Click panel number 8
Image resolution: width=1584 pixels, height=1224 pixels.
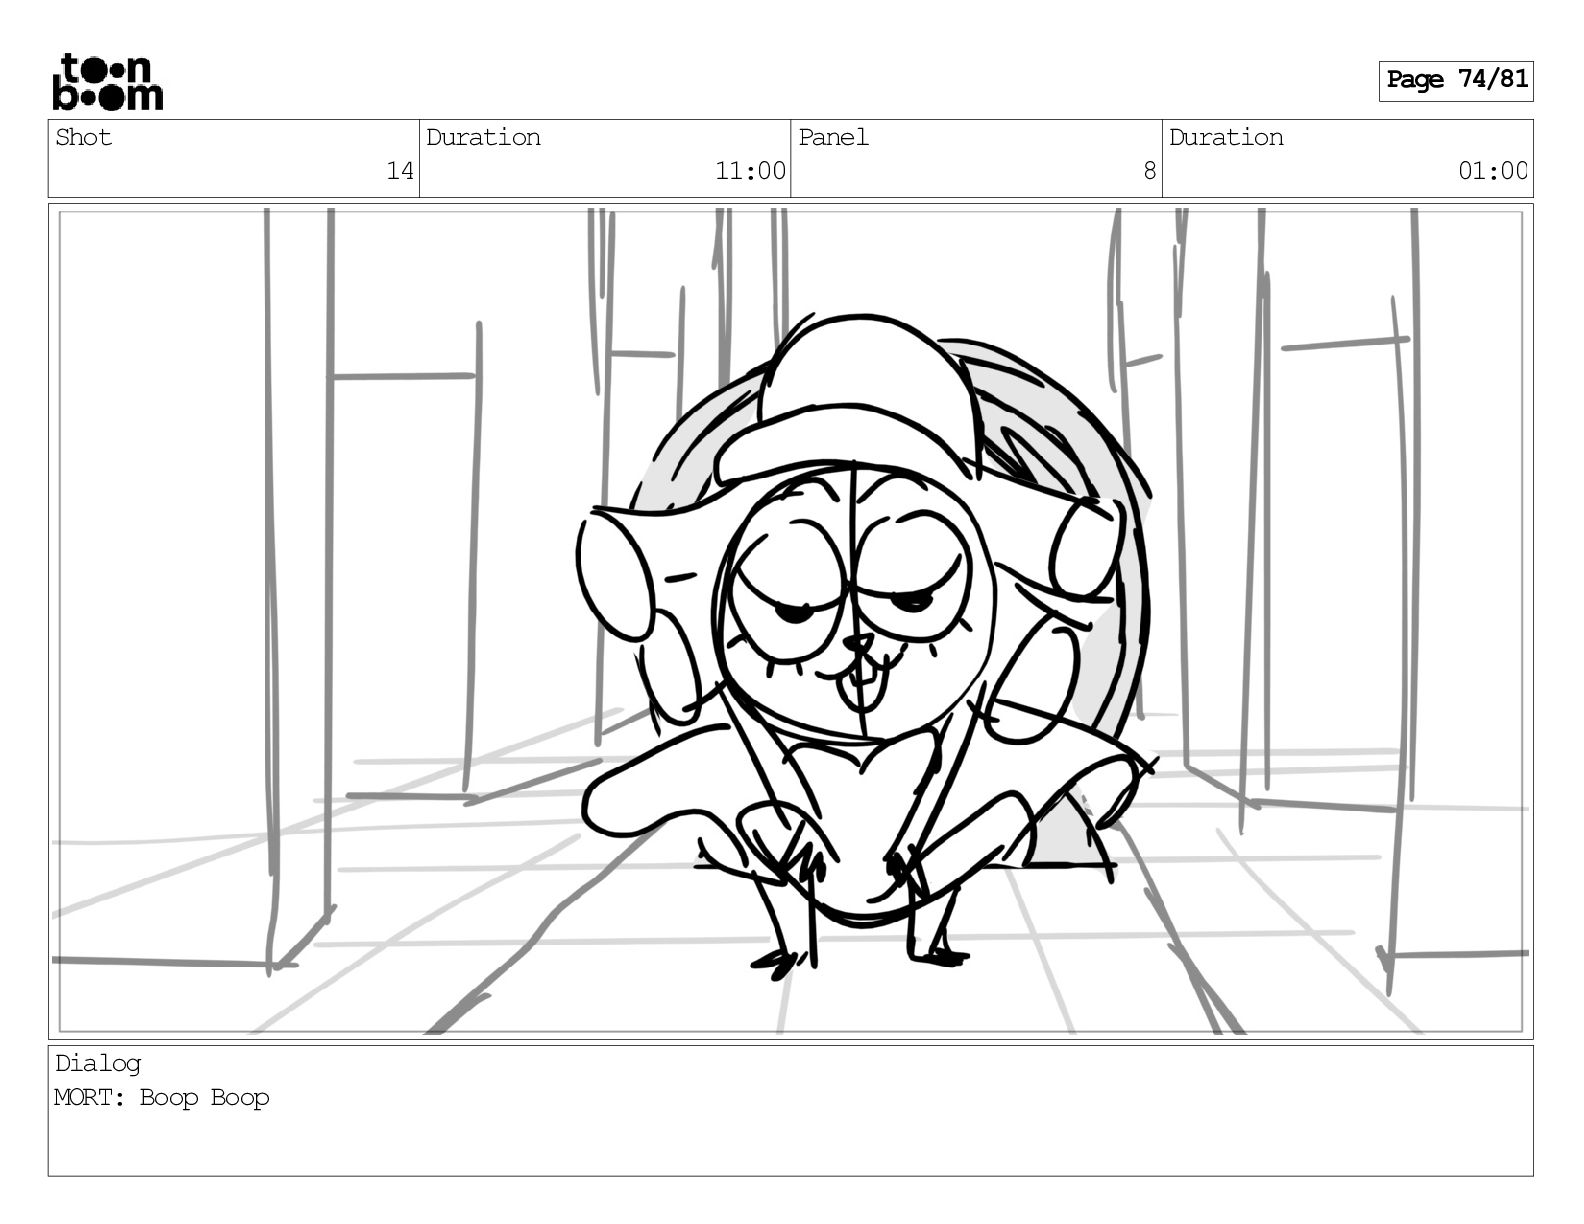1150,171
